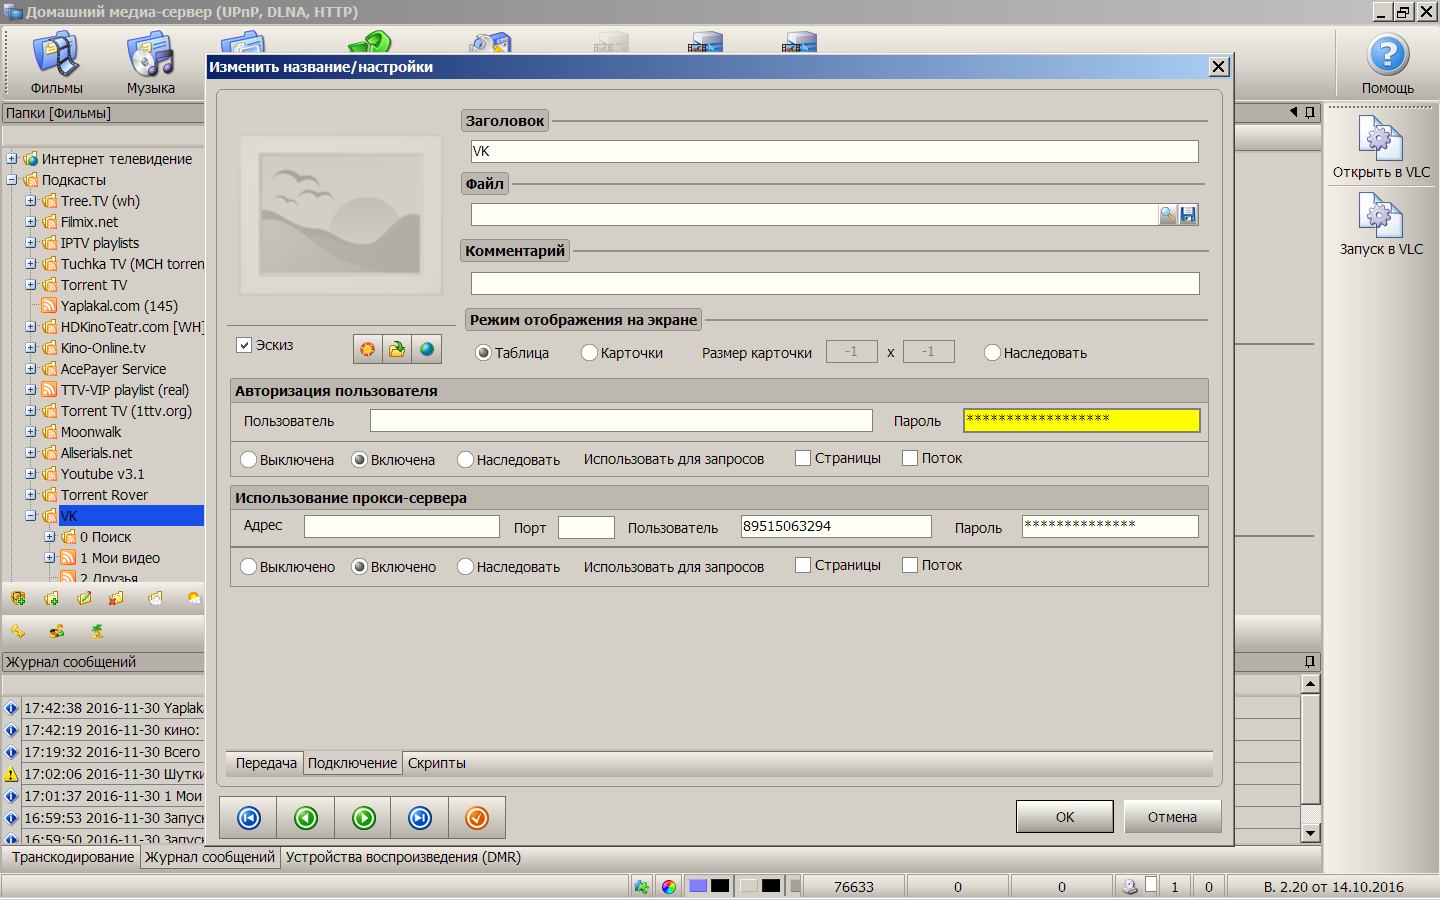Viewport: 1440px width, 900px height.
Task: Click the orange checkmark apply button
Action: [477, 818]
